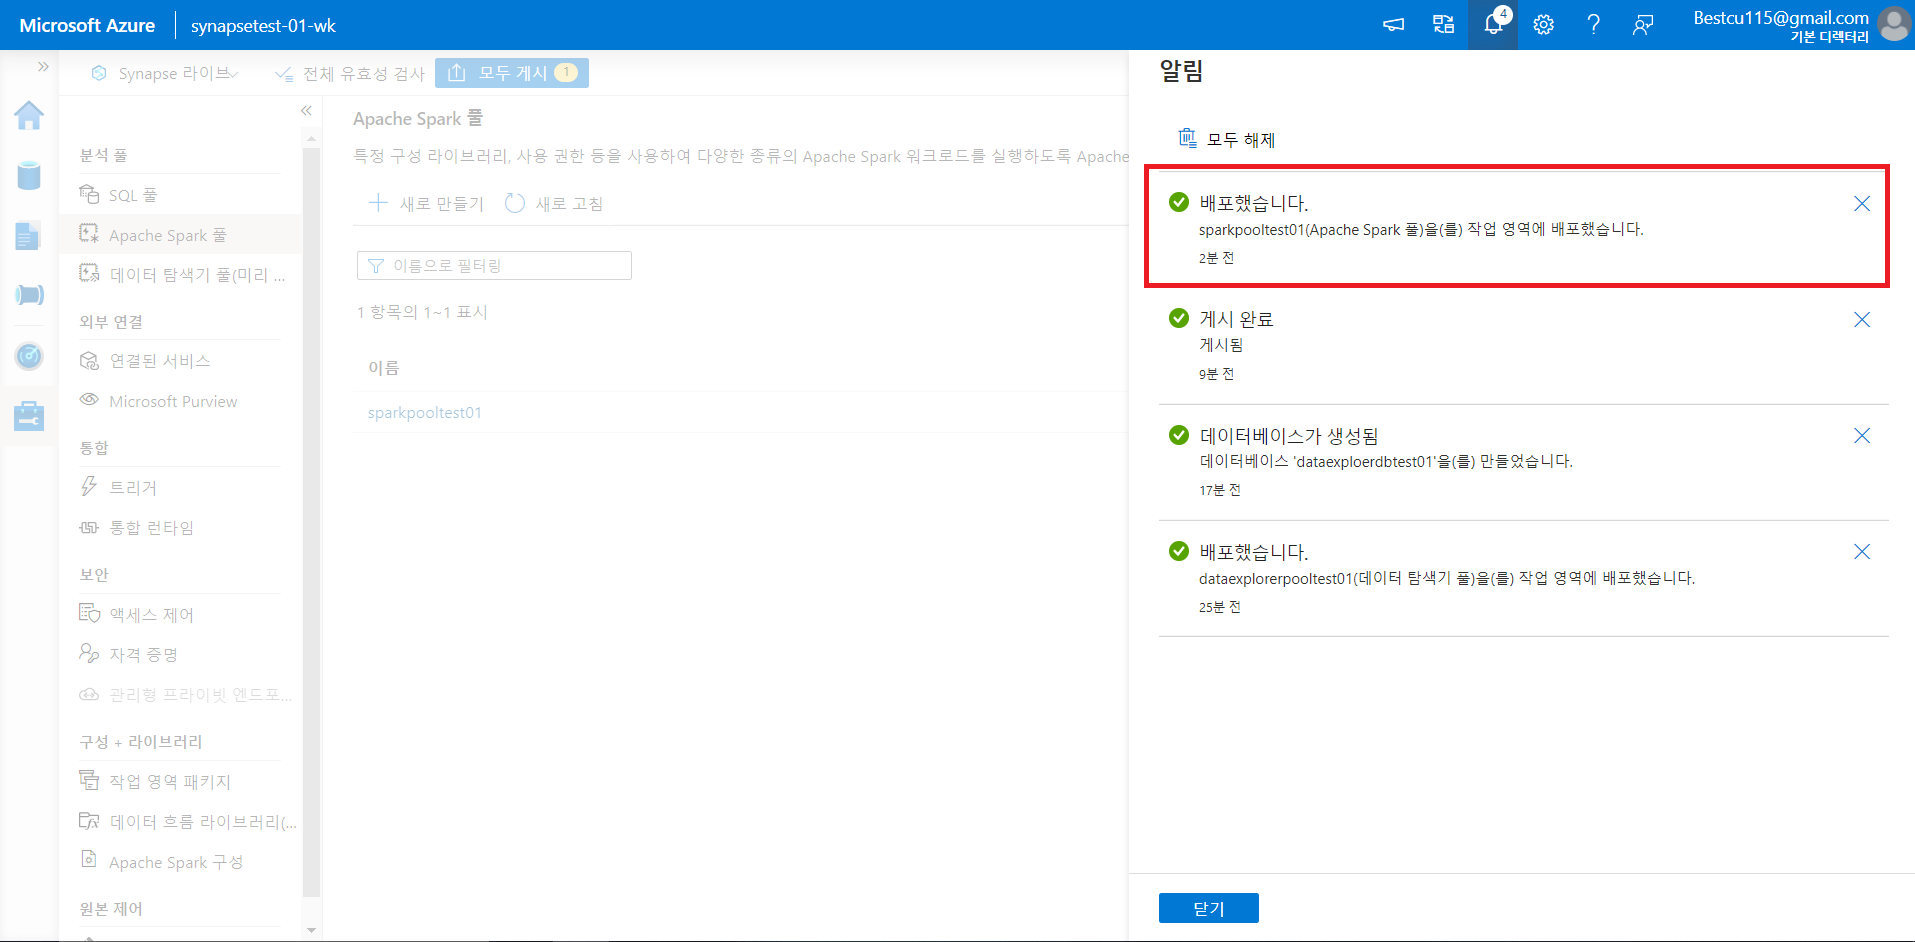Click the 모두 게시 publish all button

tap(512, 73)
